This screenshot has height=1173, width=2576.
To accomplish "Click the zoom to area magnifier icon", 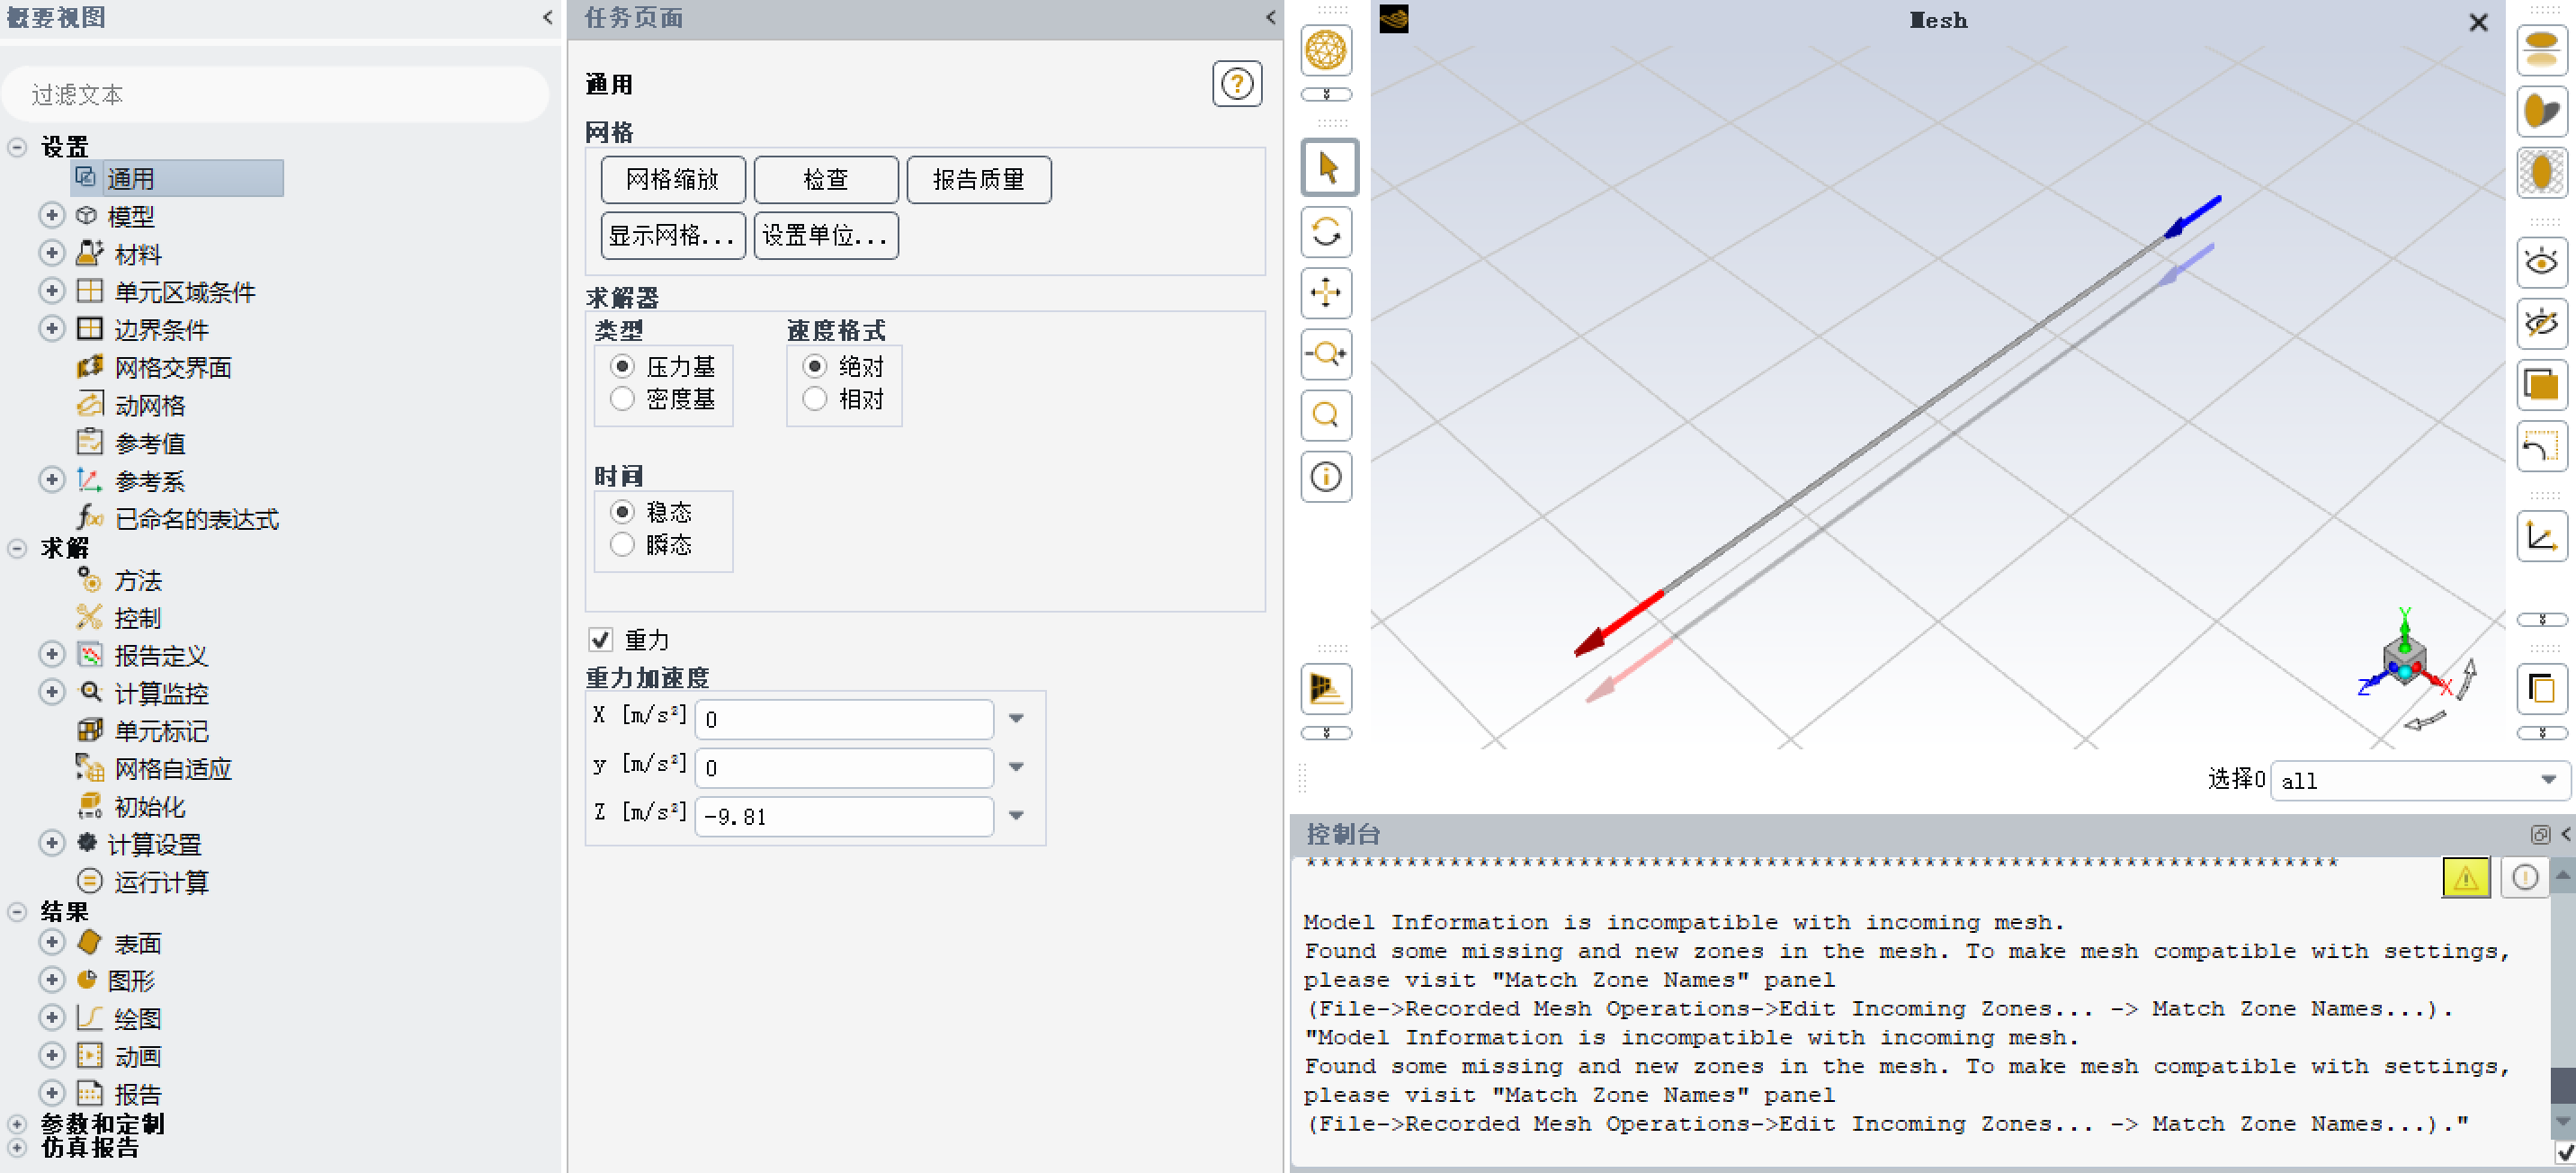I will [1326, 415].
